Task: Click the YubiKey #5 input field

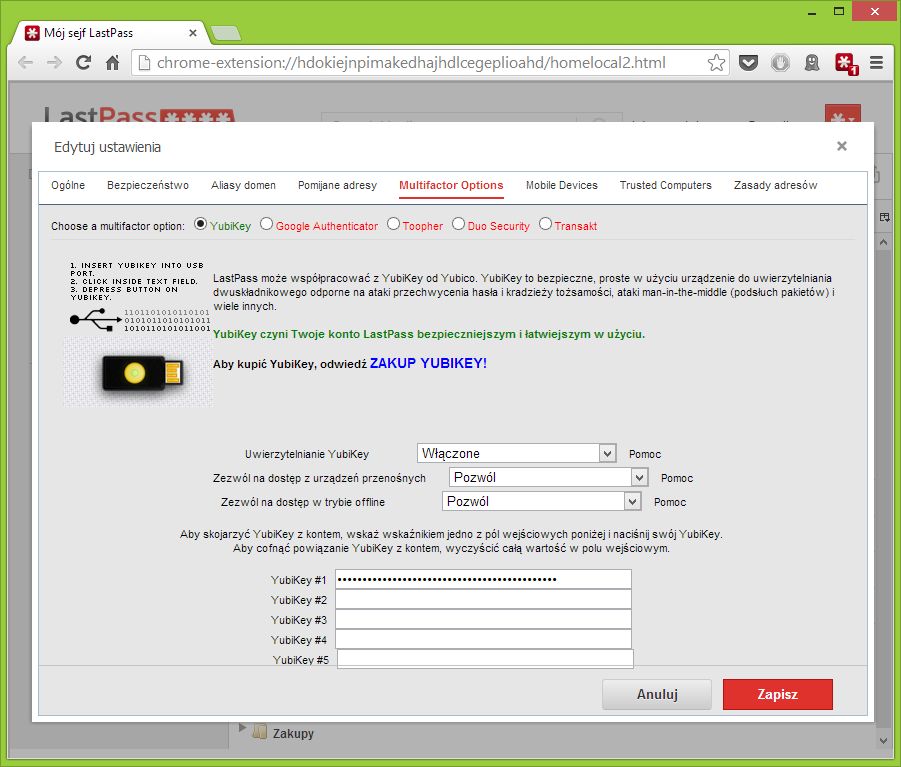Action: tap(485, 658)
